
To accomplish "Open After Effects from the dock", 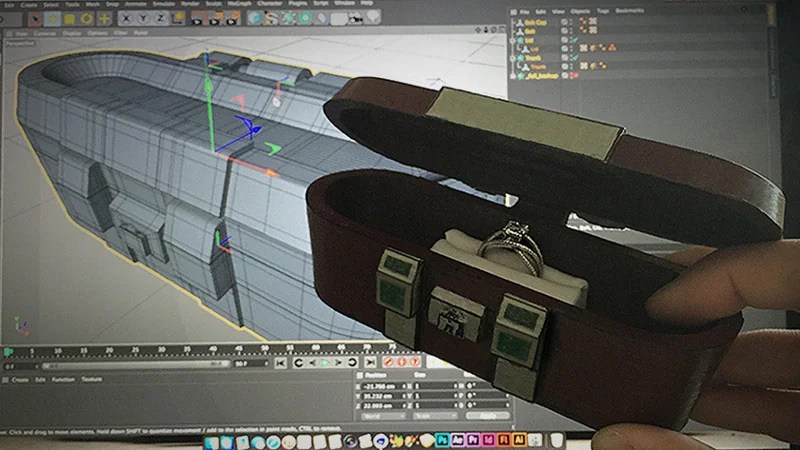I will click(458, 440).
